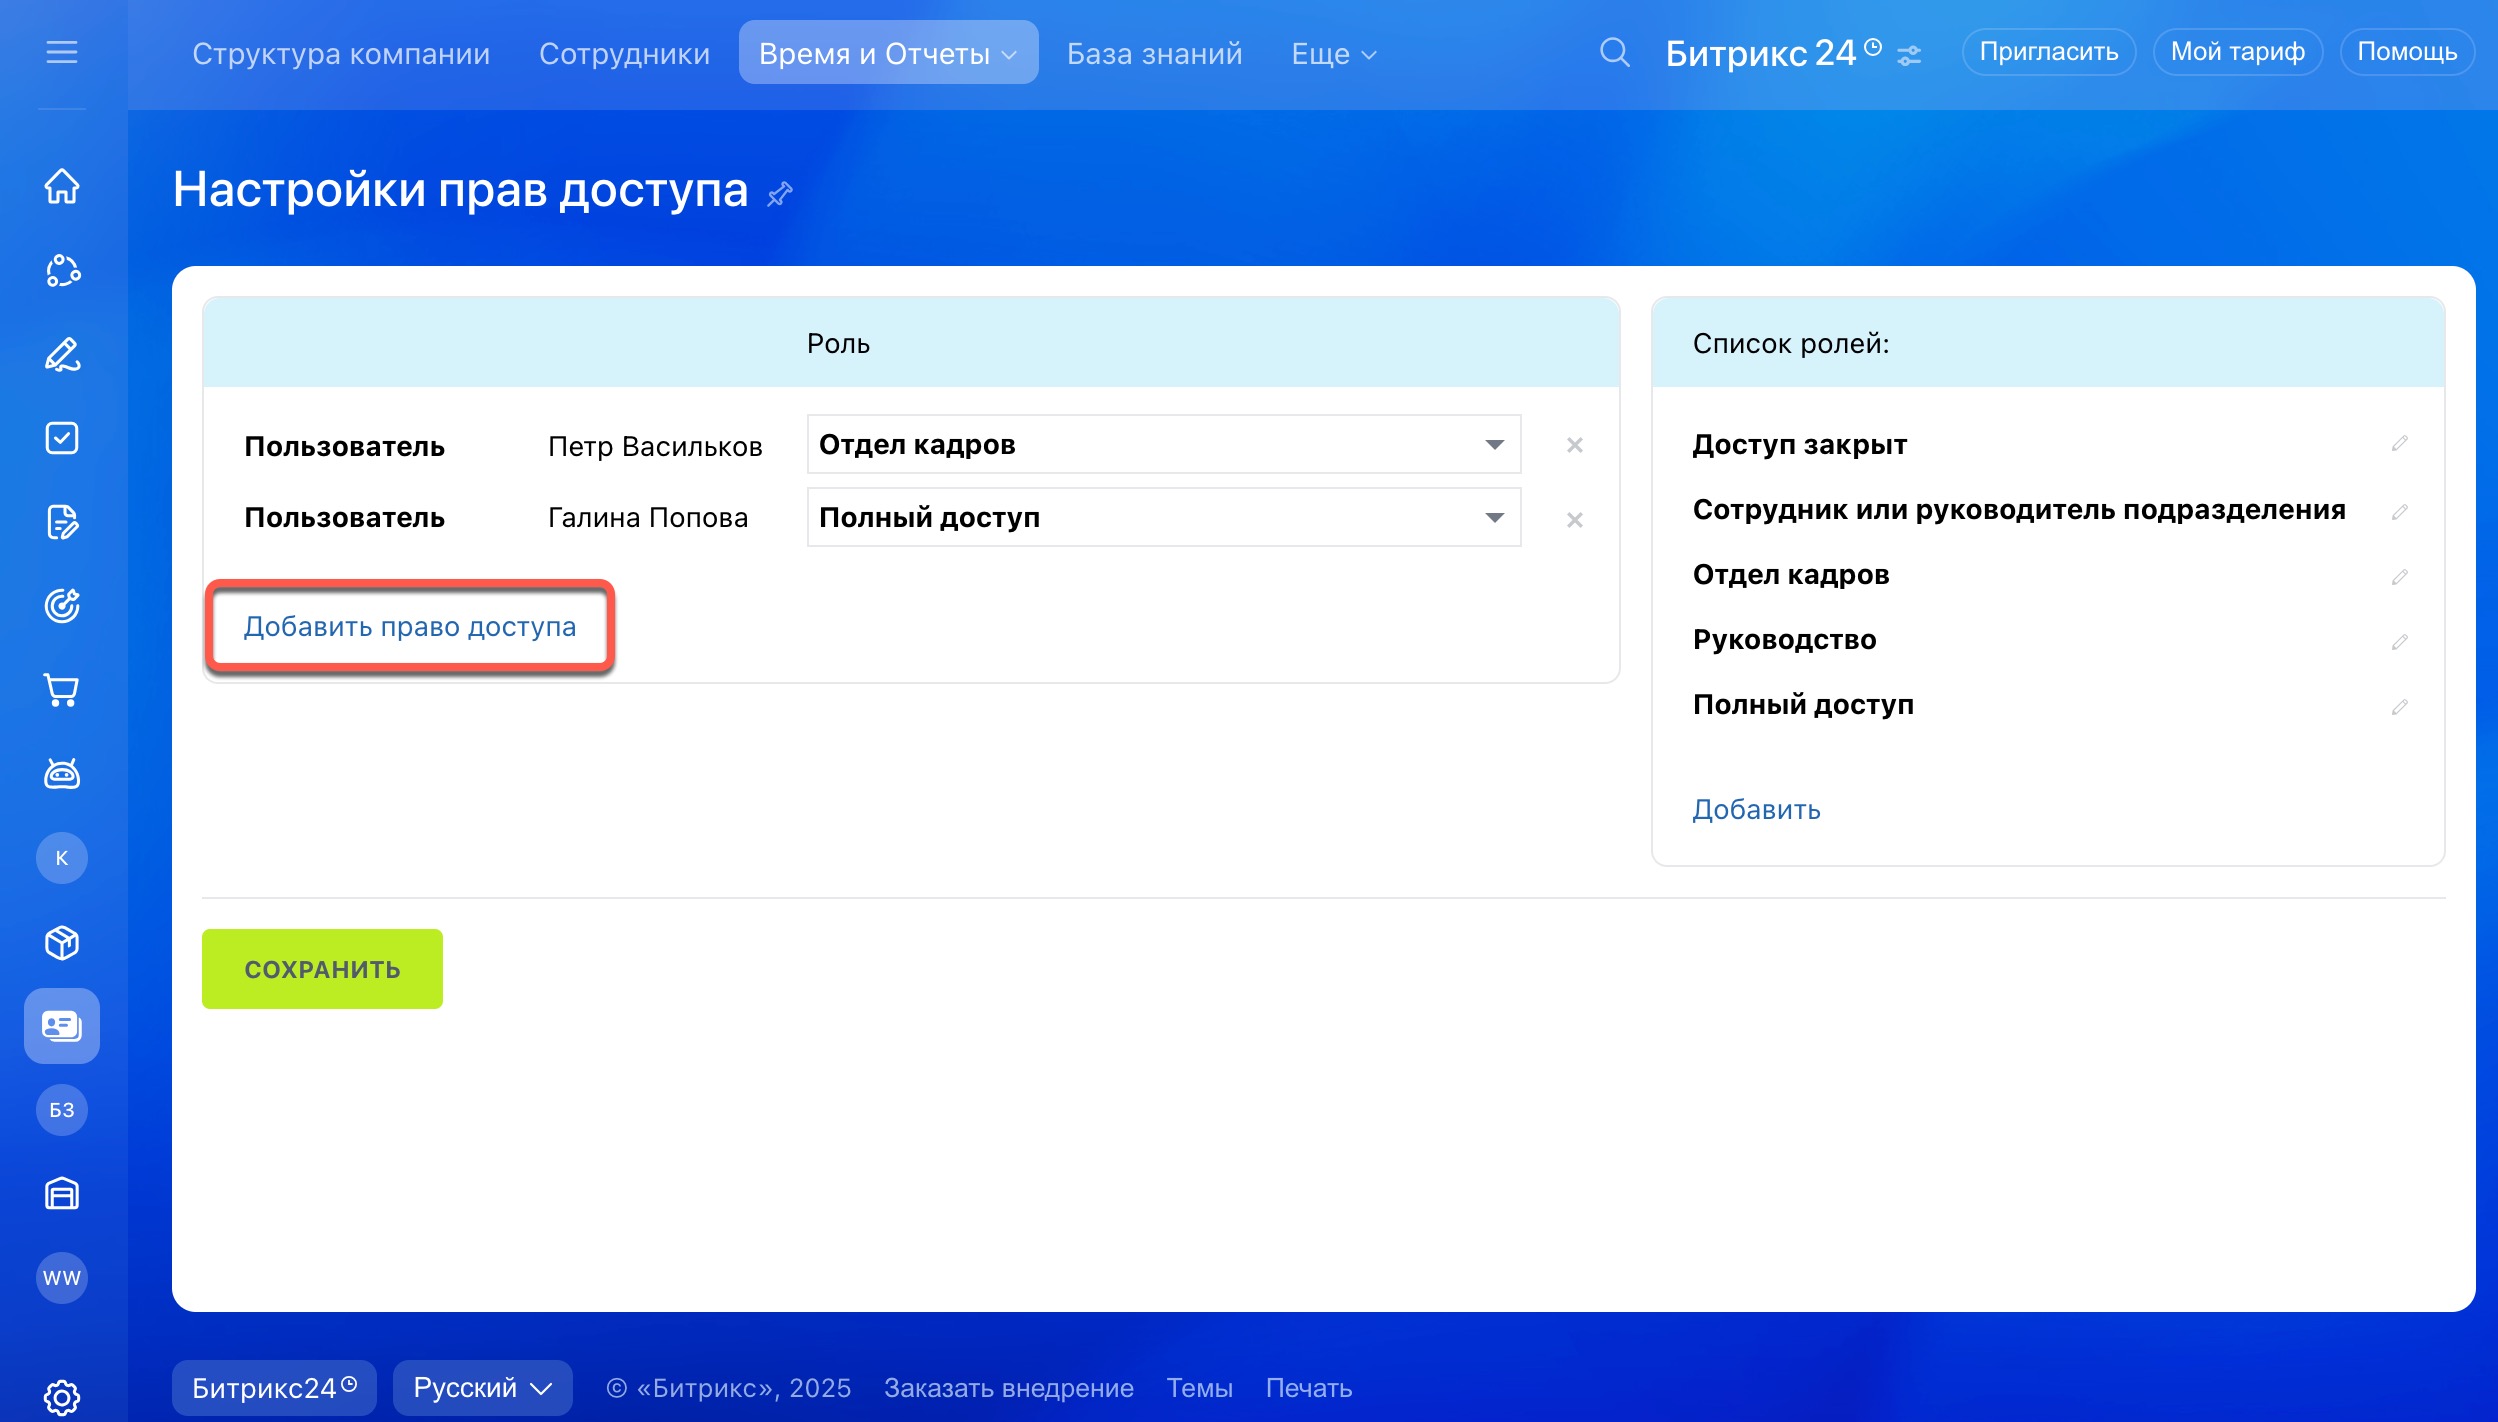
Task: Go to the home feed icon
Action: [62, 186]
